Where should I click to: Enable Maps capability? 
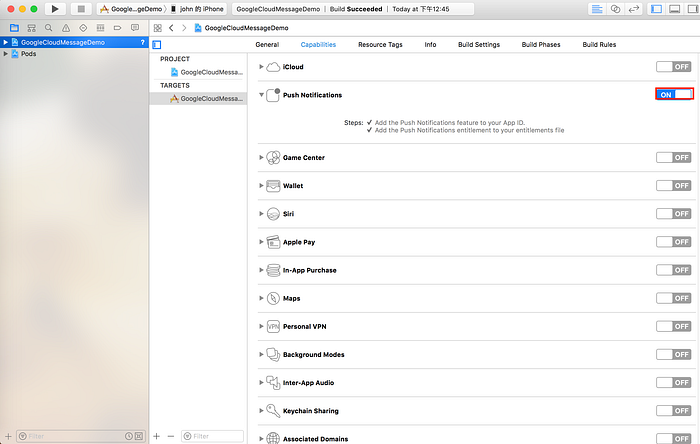pyautogui.click(x=674, y=298)
